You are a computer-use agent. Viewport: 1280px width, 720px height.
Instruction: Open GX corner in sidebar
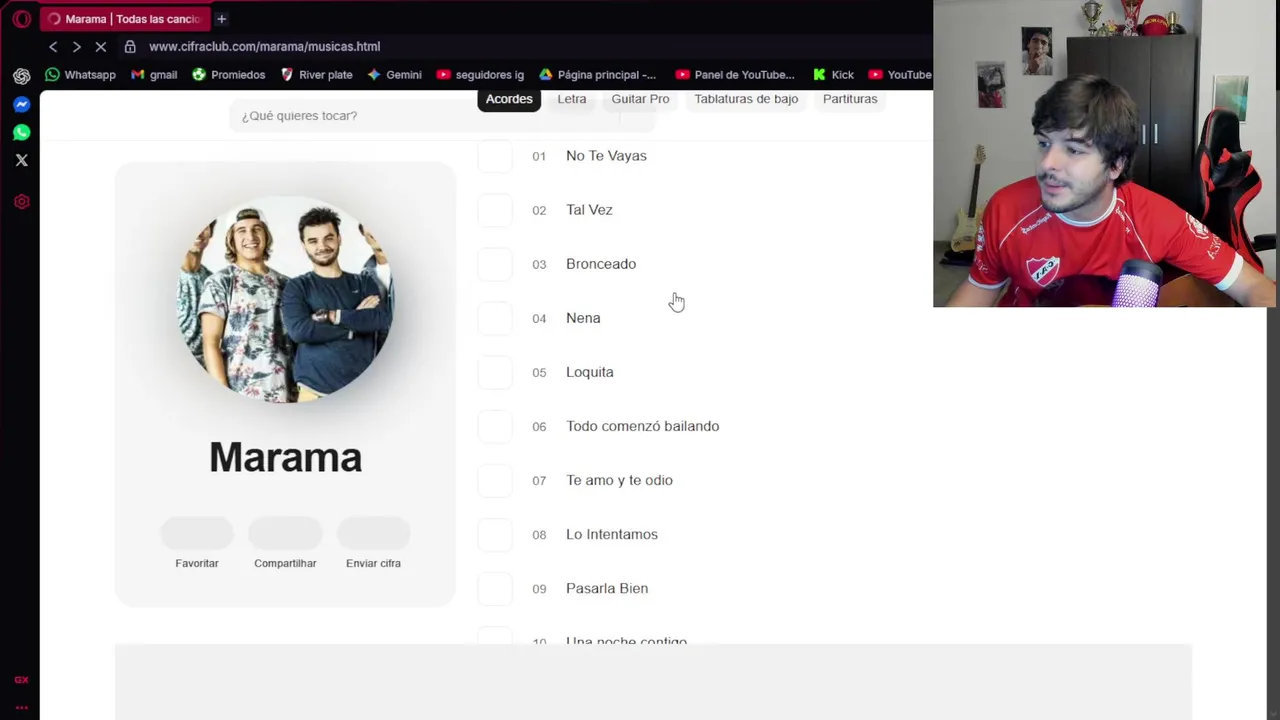coord(21,680)
